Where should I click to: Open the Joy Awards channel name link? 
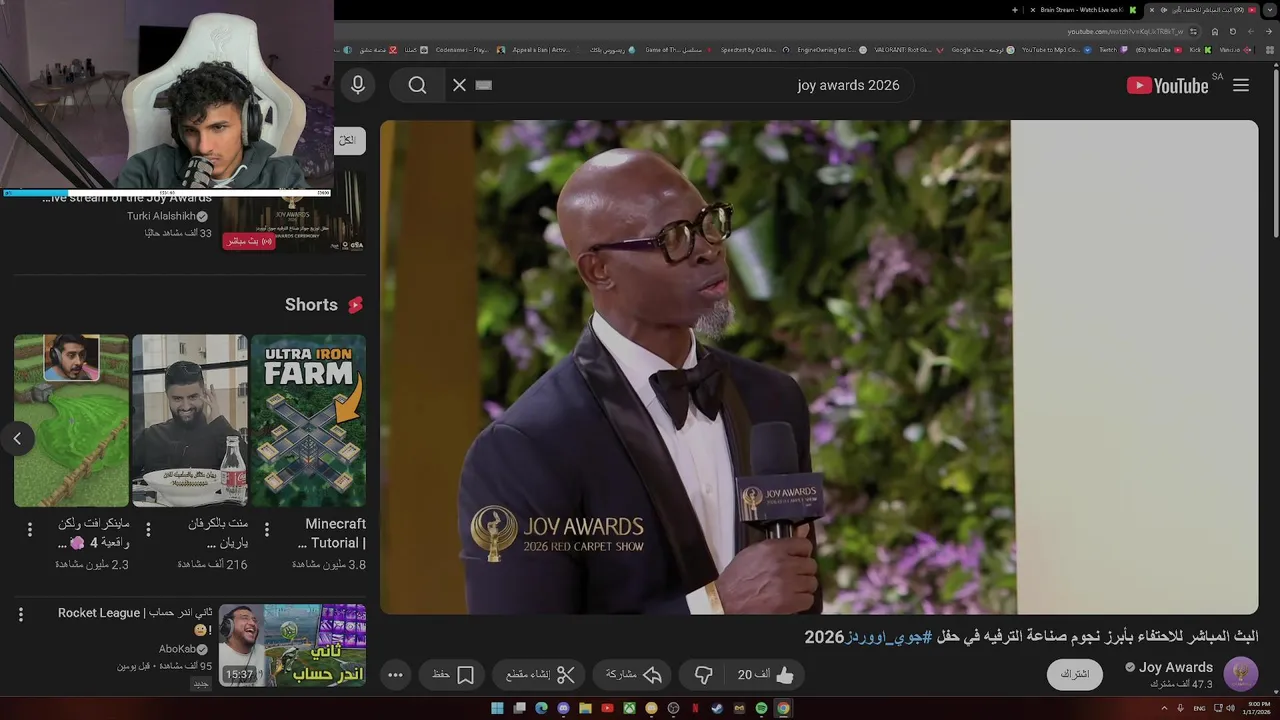[x=1176, y=667]
